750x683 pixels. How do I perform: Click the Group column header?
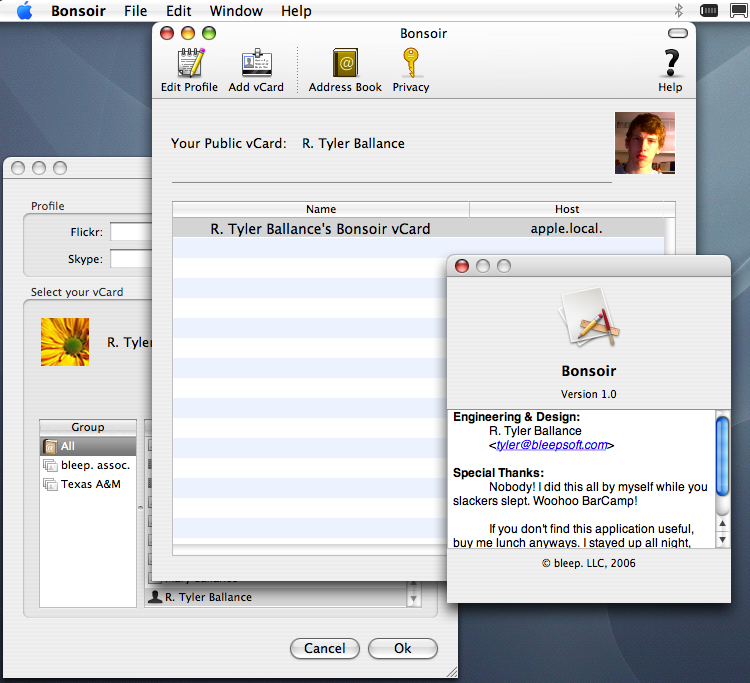pos(88,427)
